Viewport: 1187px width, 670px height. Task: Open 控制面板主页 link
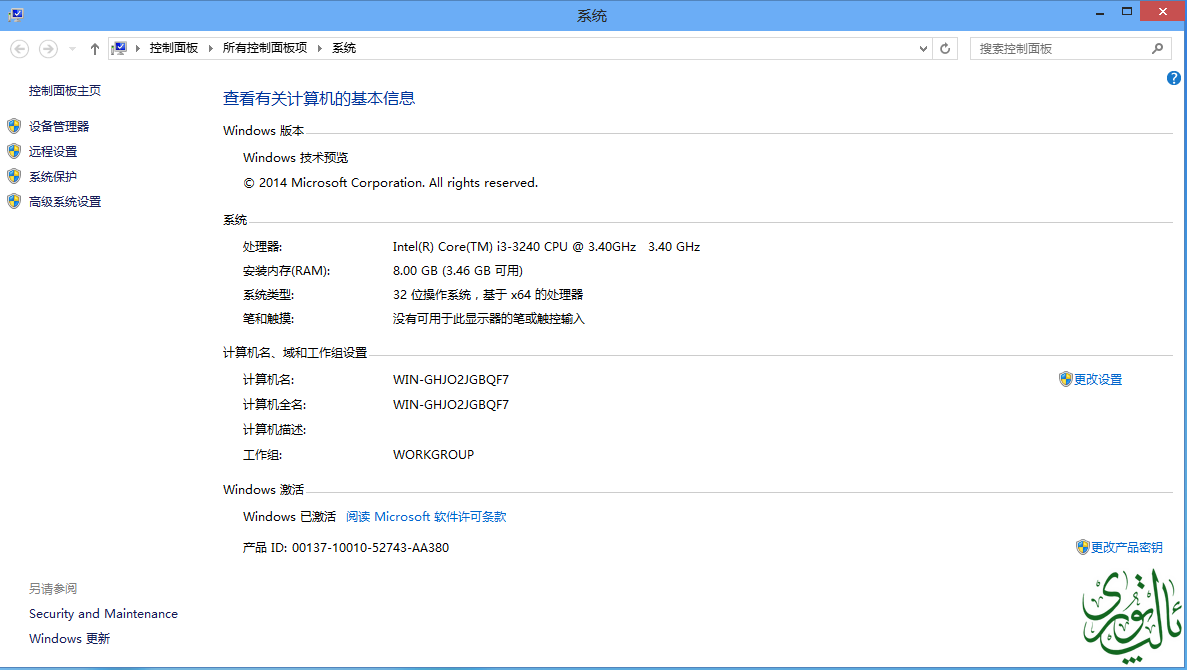(x=64, y=91)
